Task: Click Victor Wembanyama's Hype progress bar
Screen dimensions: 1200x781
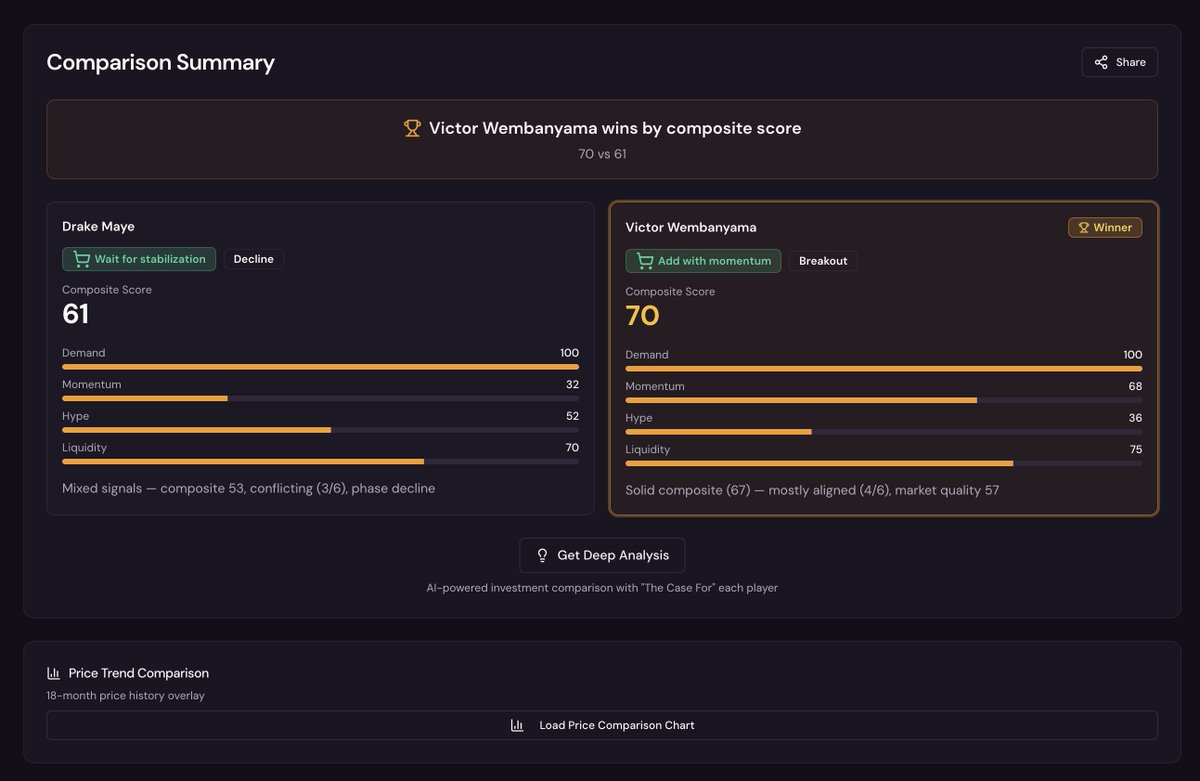Action: pos(884,432)
